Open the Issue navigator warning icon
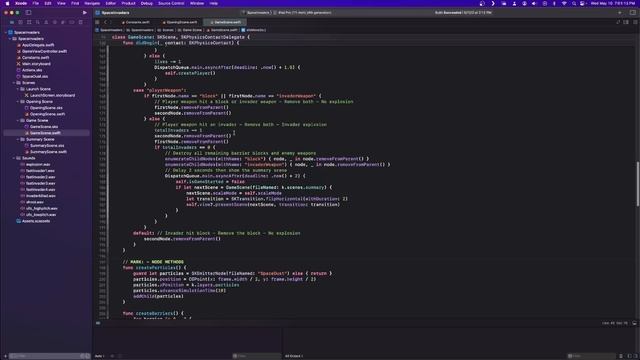 (x=46, y=22)
